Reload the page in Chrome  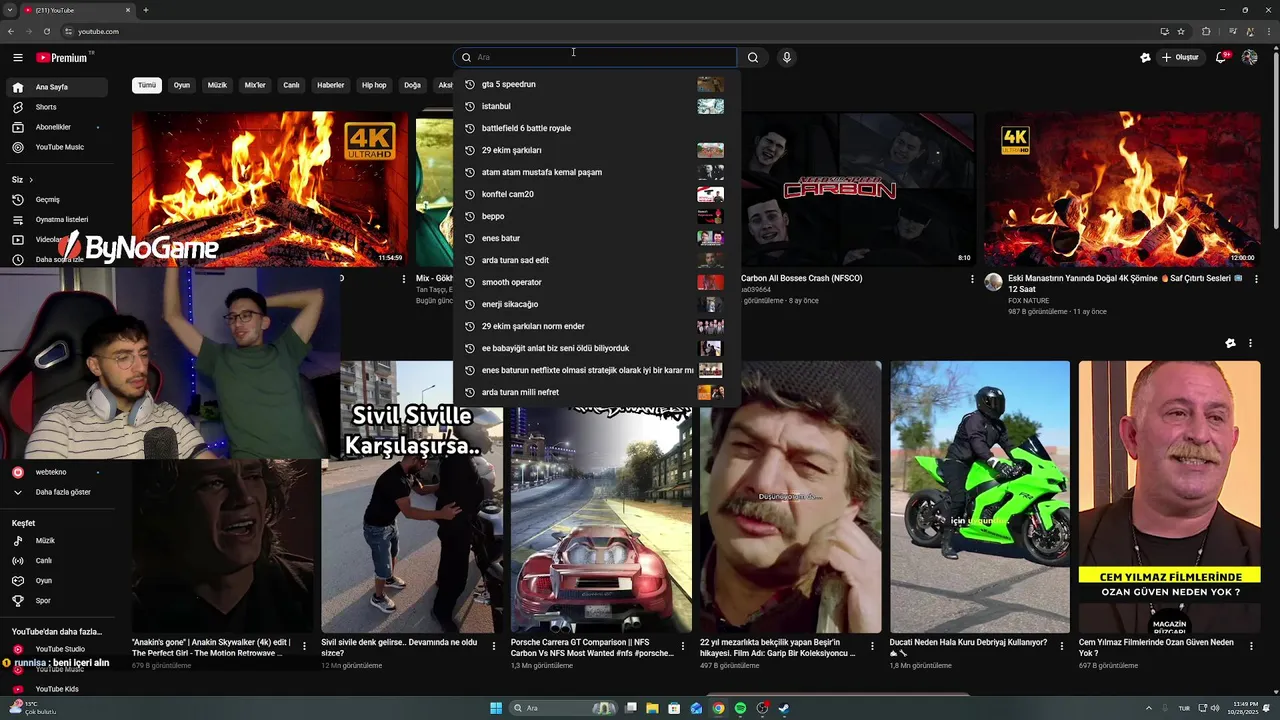(46, 31)
